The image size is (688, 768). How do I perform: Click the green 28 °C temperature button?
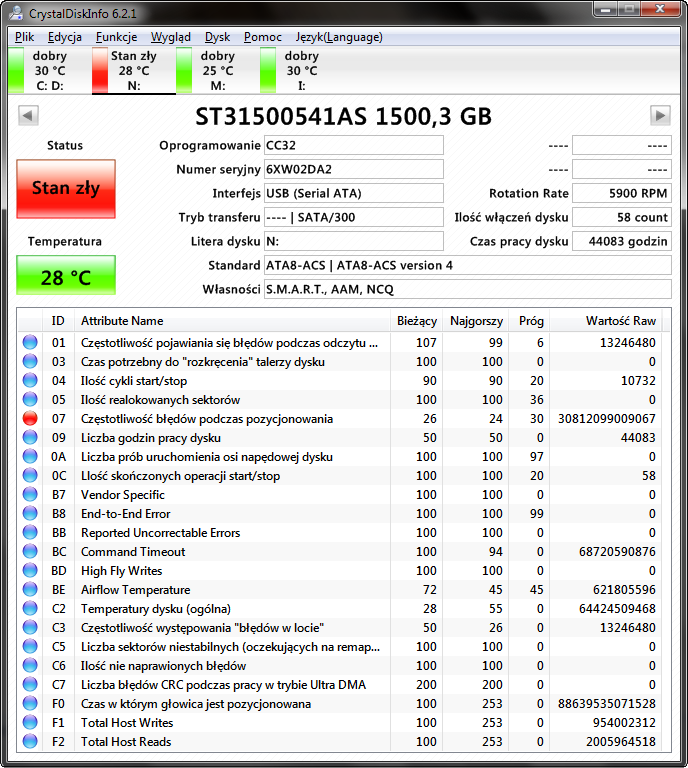[66, 275]
